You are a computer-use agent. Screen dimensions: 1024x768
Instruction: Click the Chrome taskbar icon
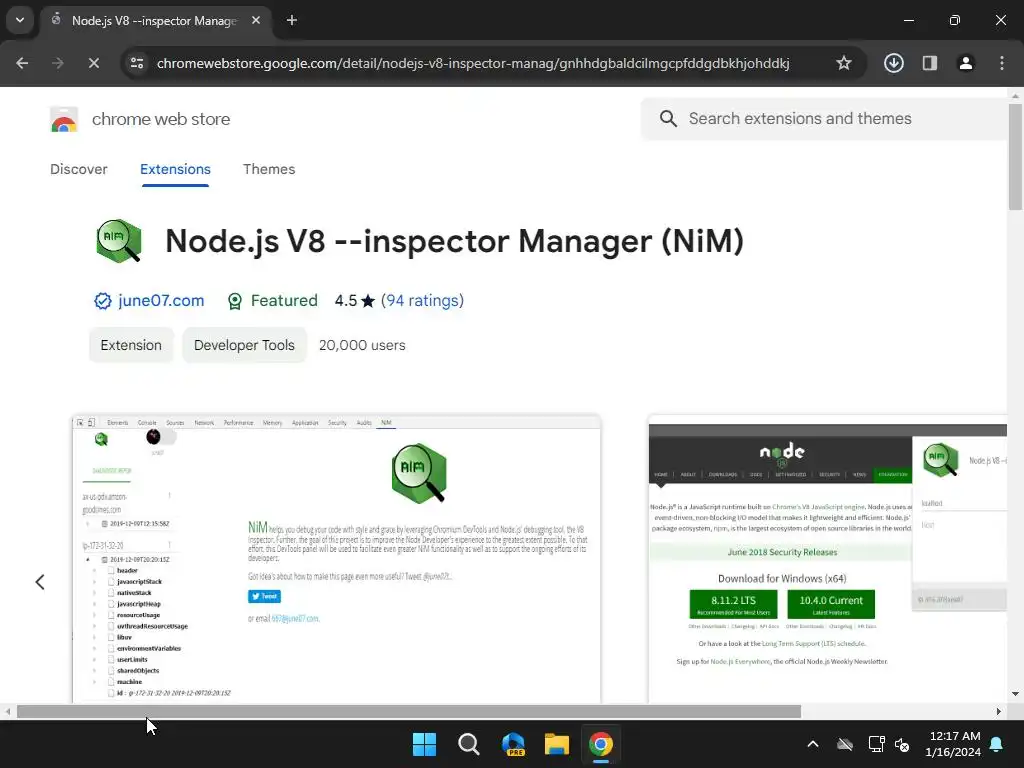click(601, 744)
